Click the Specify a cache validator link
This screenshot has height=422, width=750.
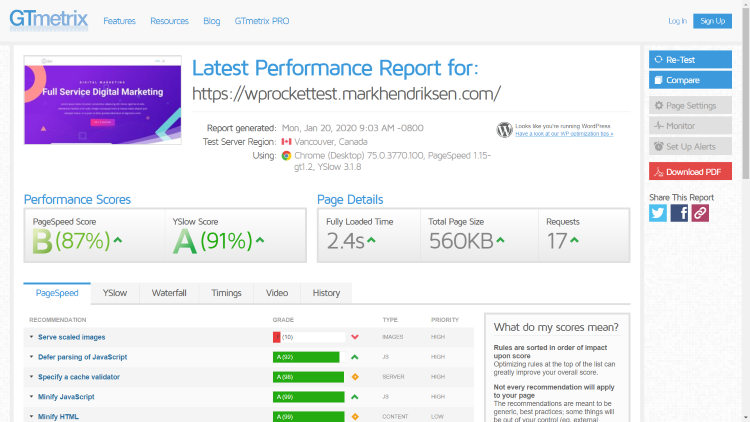tap(79, 377)
